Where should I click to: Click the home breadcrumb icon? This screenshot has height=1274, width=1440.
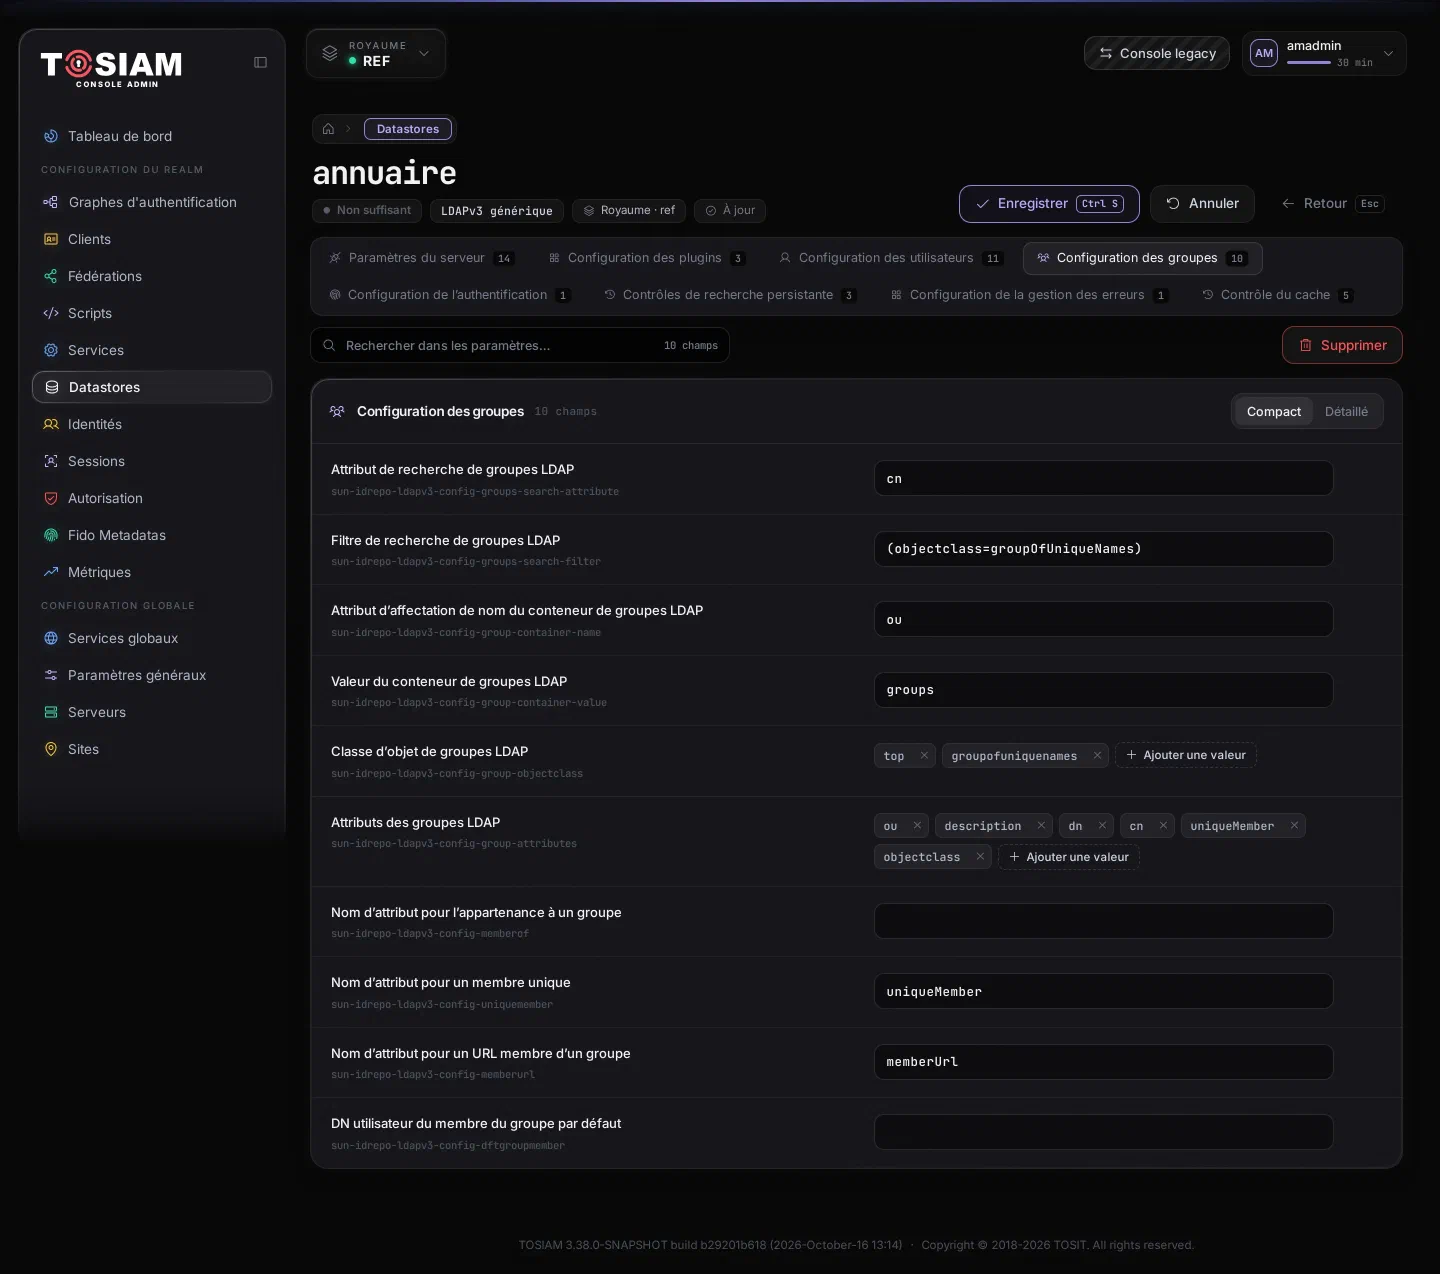point(328,129)
